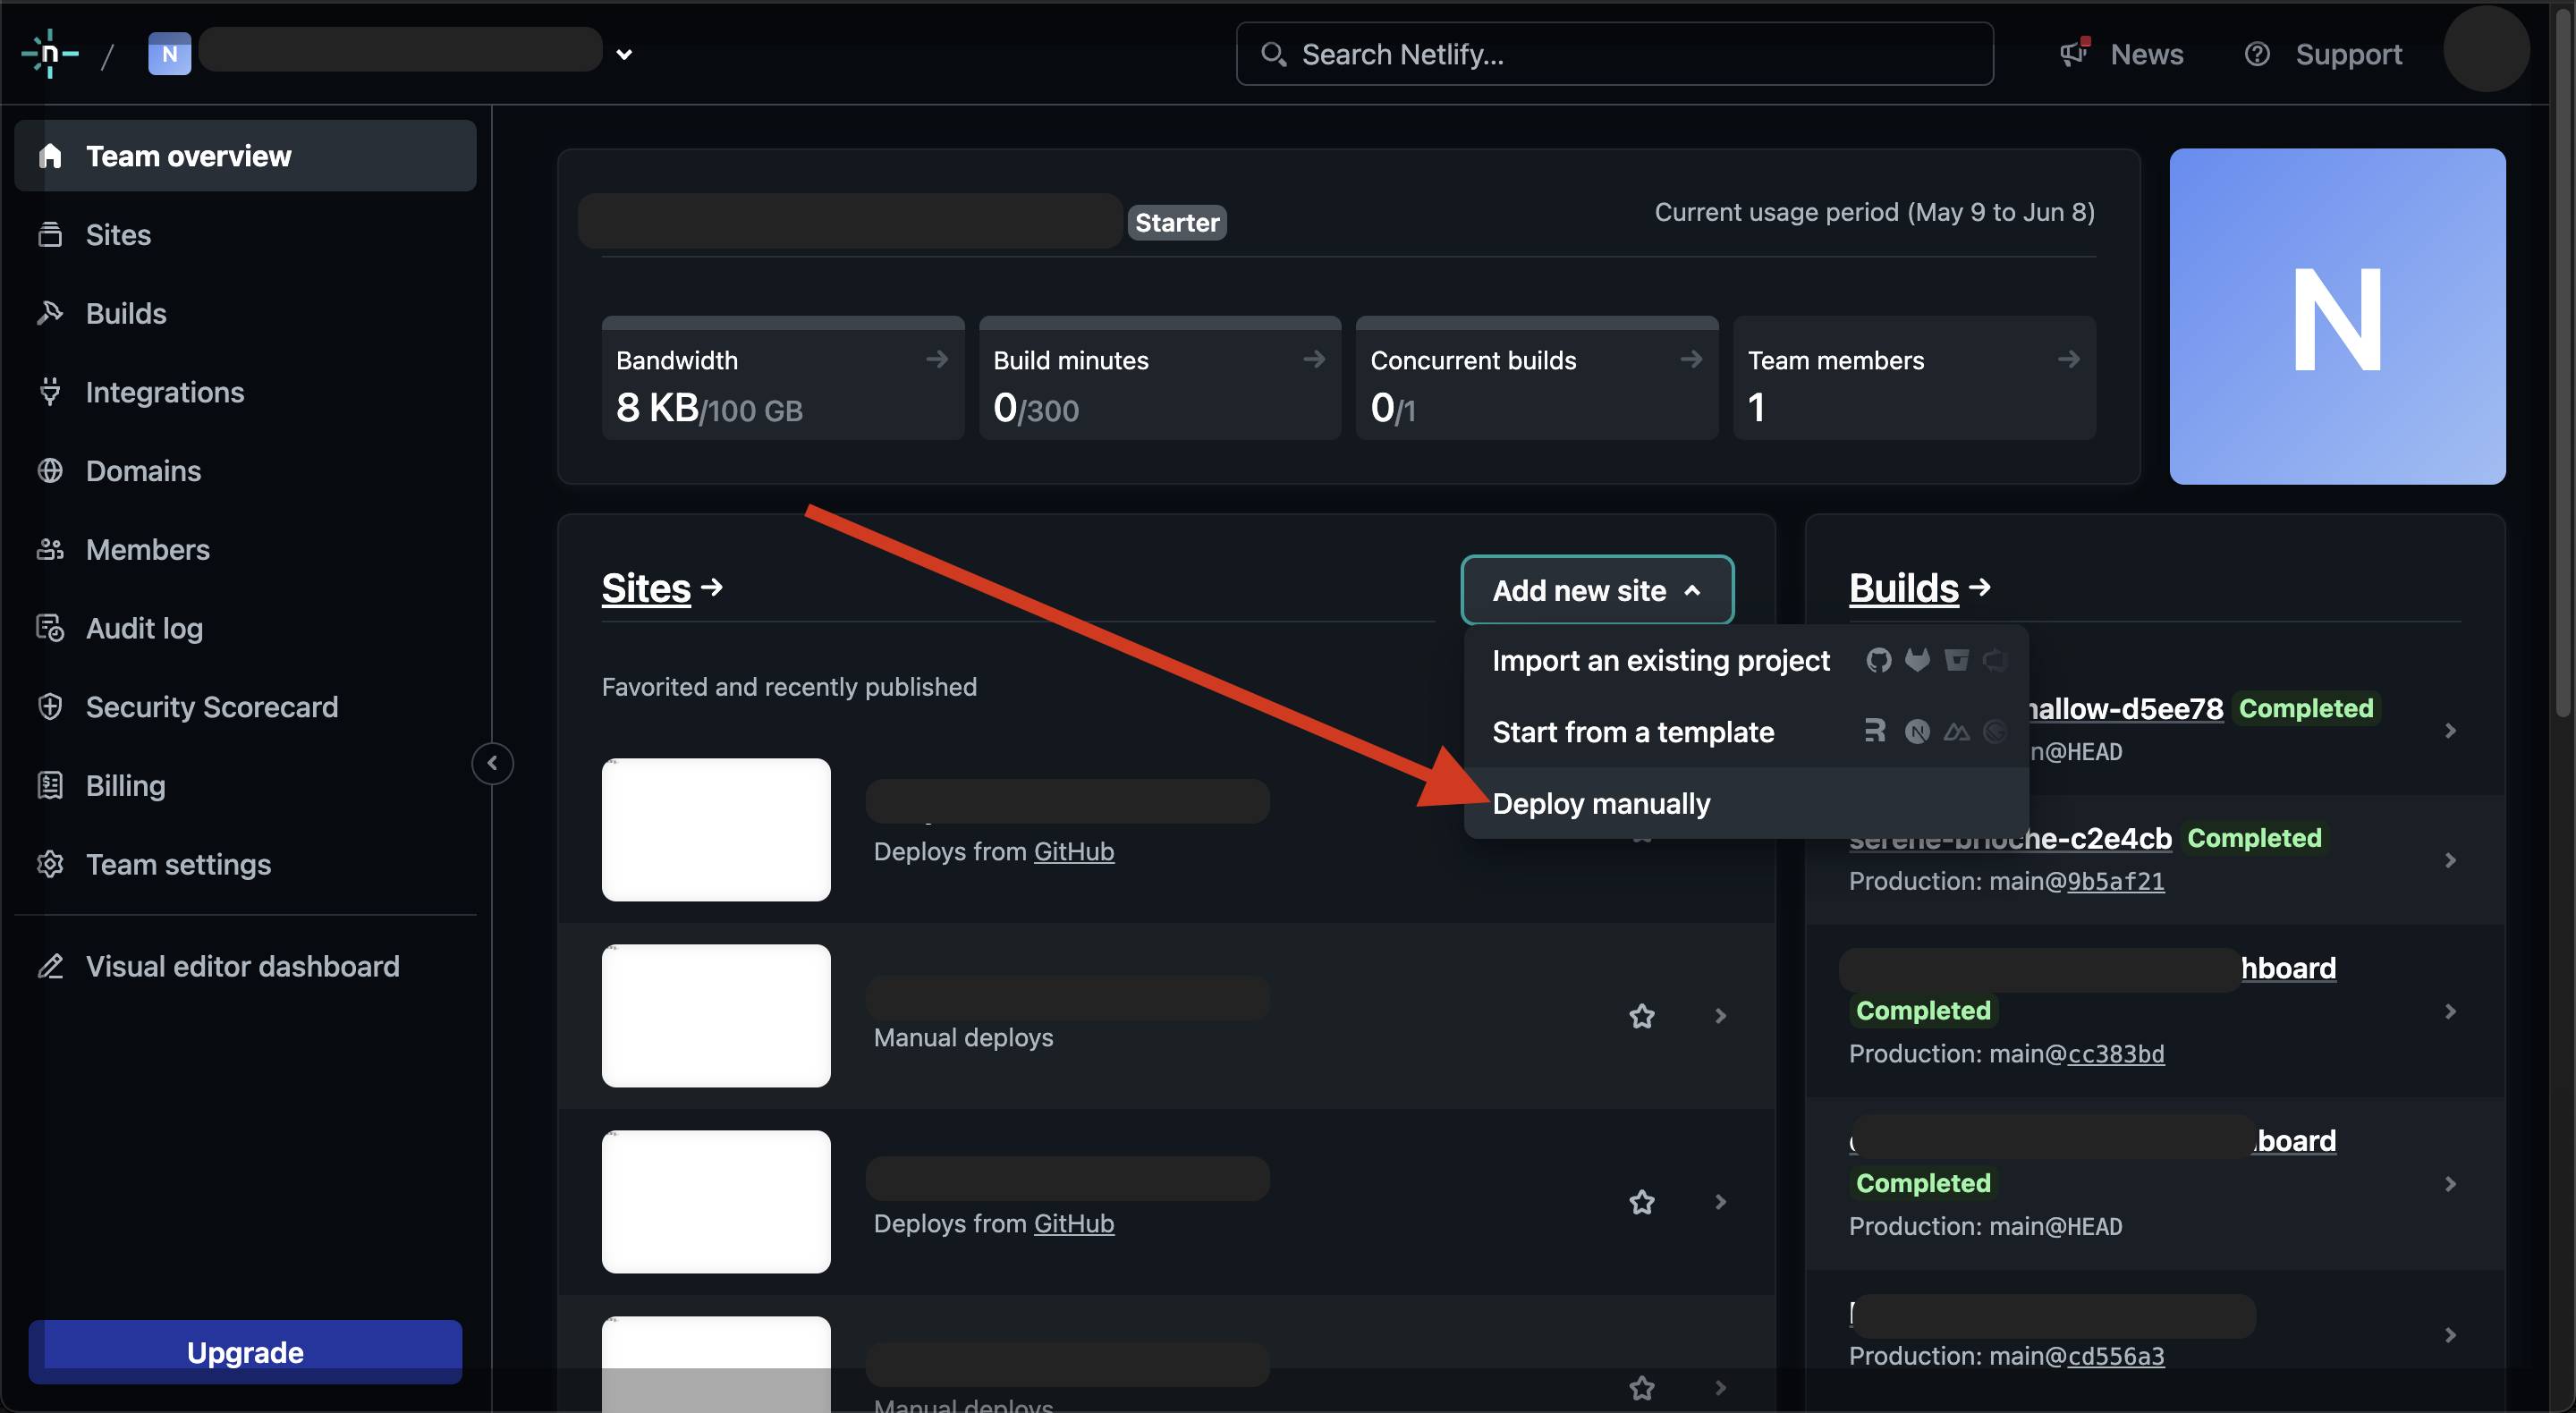Collapse the sidebar with the chevron button
The image size is (2576, 1413).
point(492,764)
